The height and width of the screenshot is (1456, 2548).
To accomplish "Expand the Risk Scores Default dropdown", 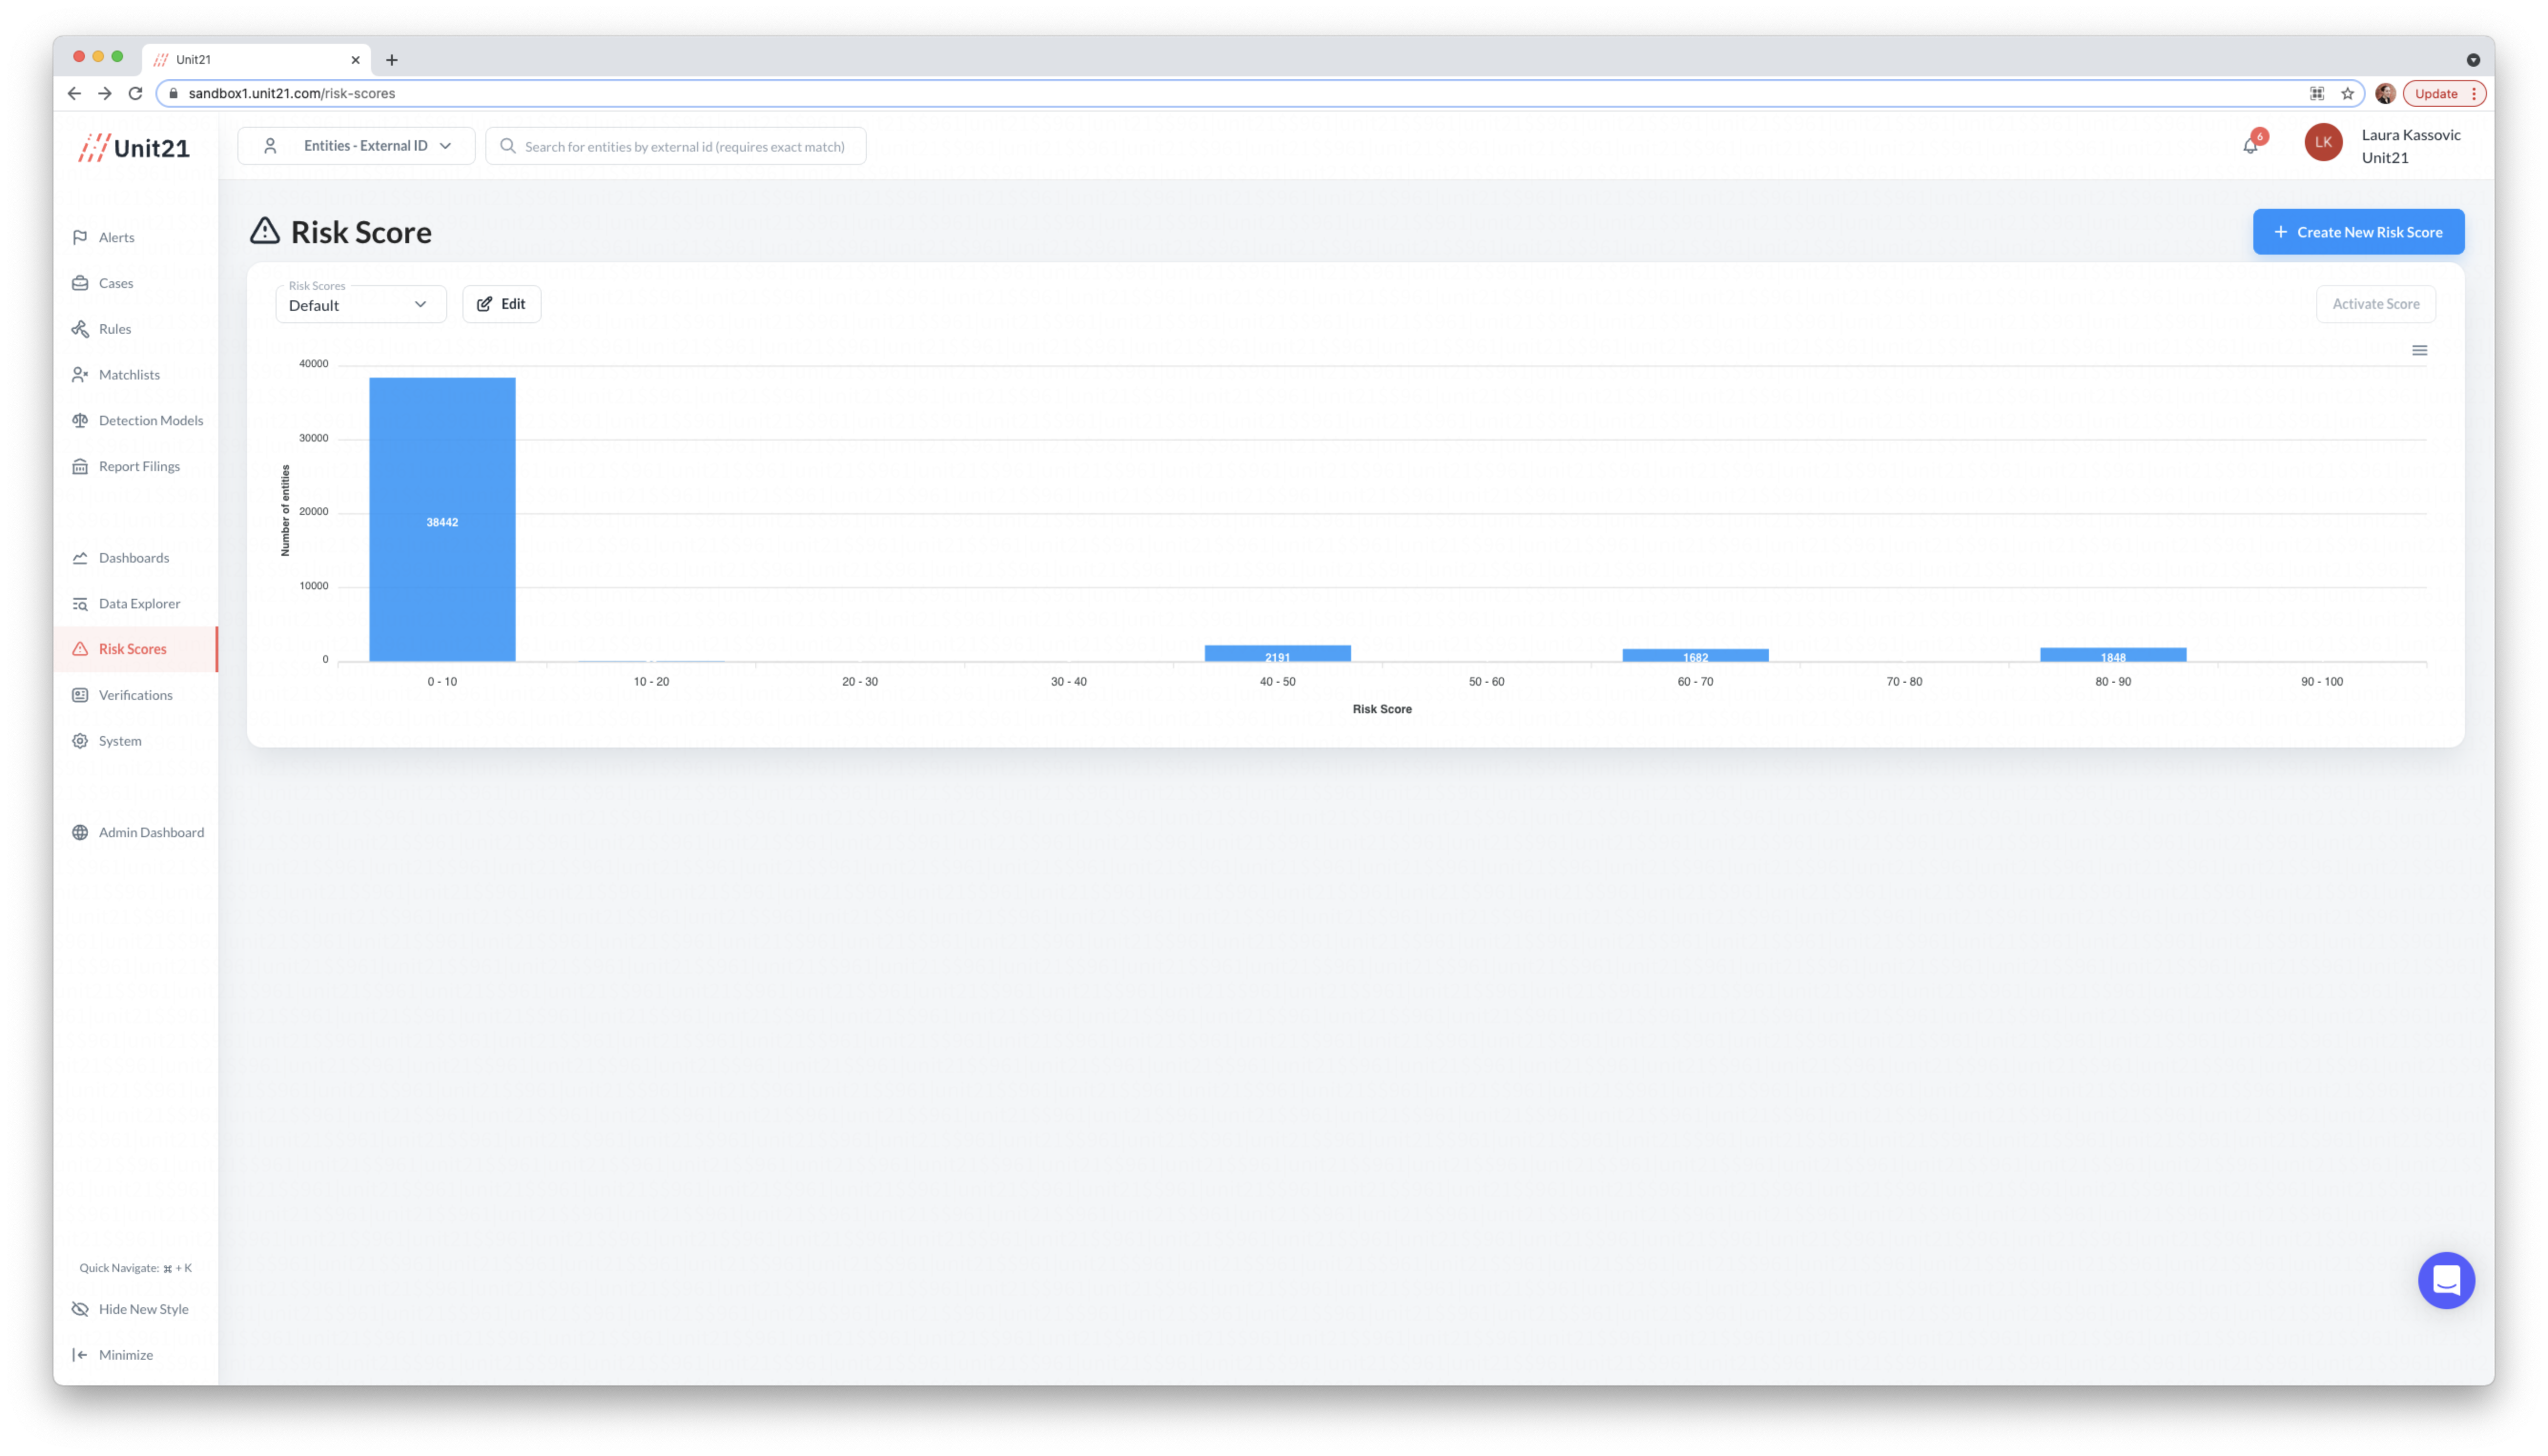I will [x=360, y=304].
